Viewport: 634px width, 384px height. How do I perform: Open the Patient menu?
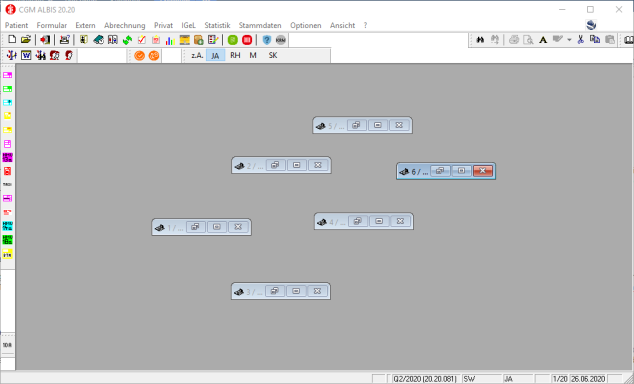[x=17, y=25]
